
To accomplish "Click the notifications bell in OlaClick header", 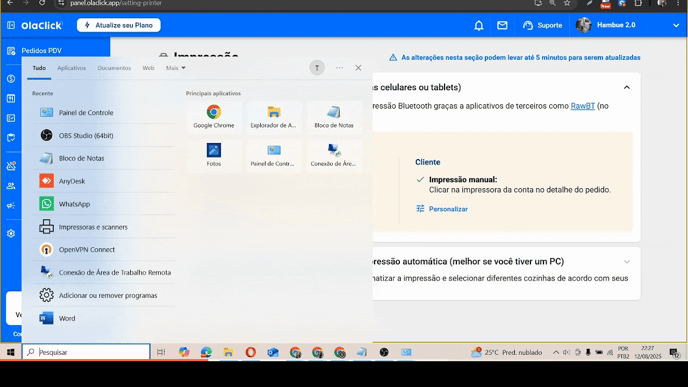I will point(479,25).
